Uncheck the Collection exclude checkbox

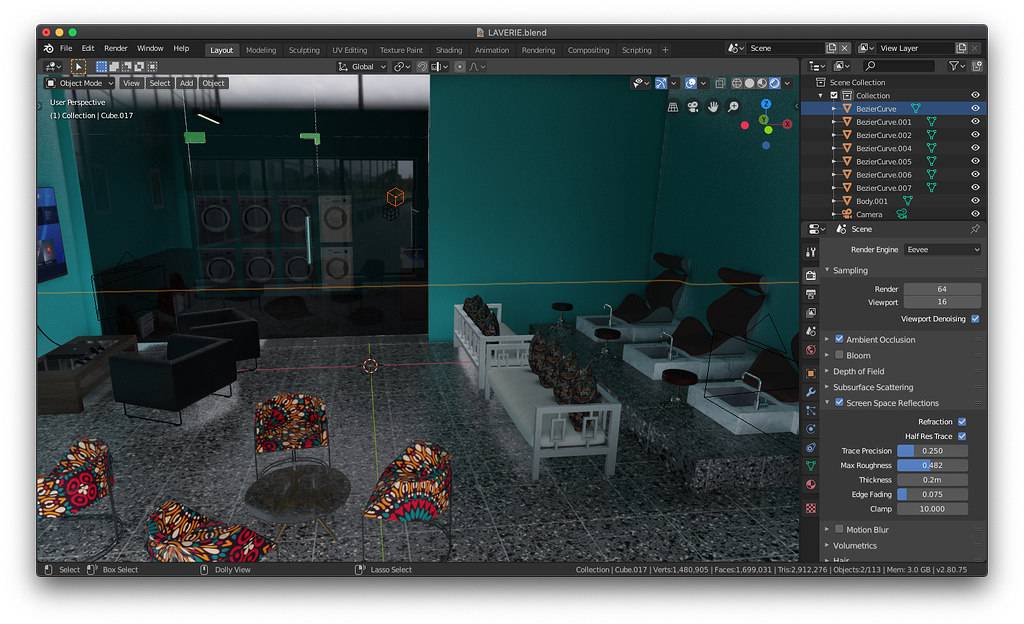(834, 95)
